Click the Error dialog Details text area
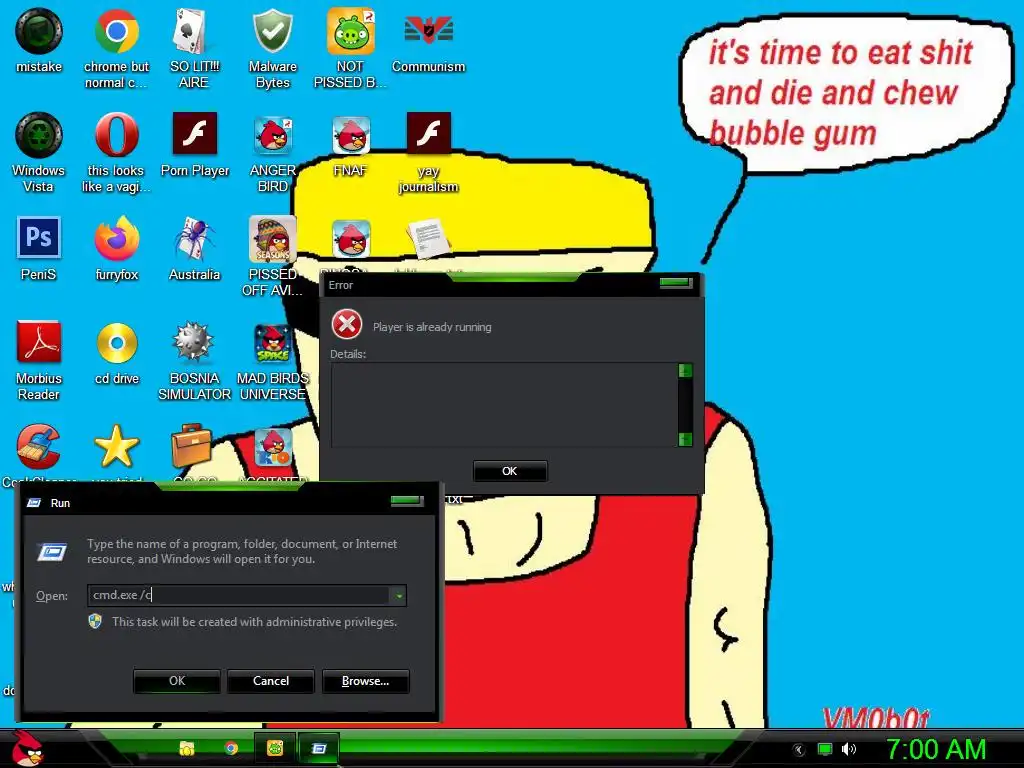 click(504, 405)
